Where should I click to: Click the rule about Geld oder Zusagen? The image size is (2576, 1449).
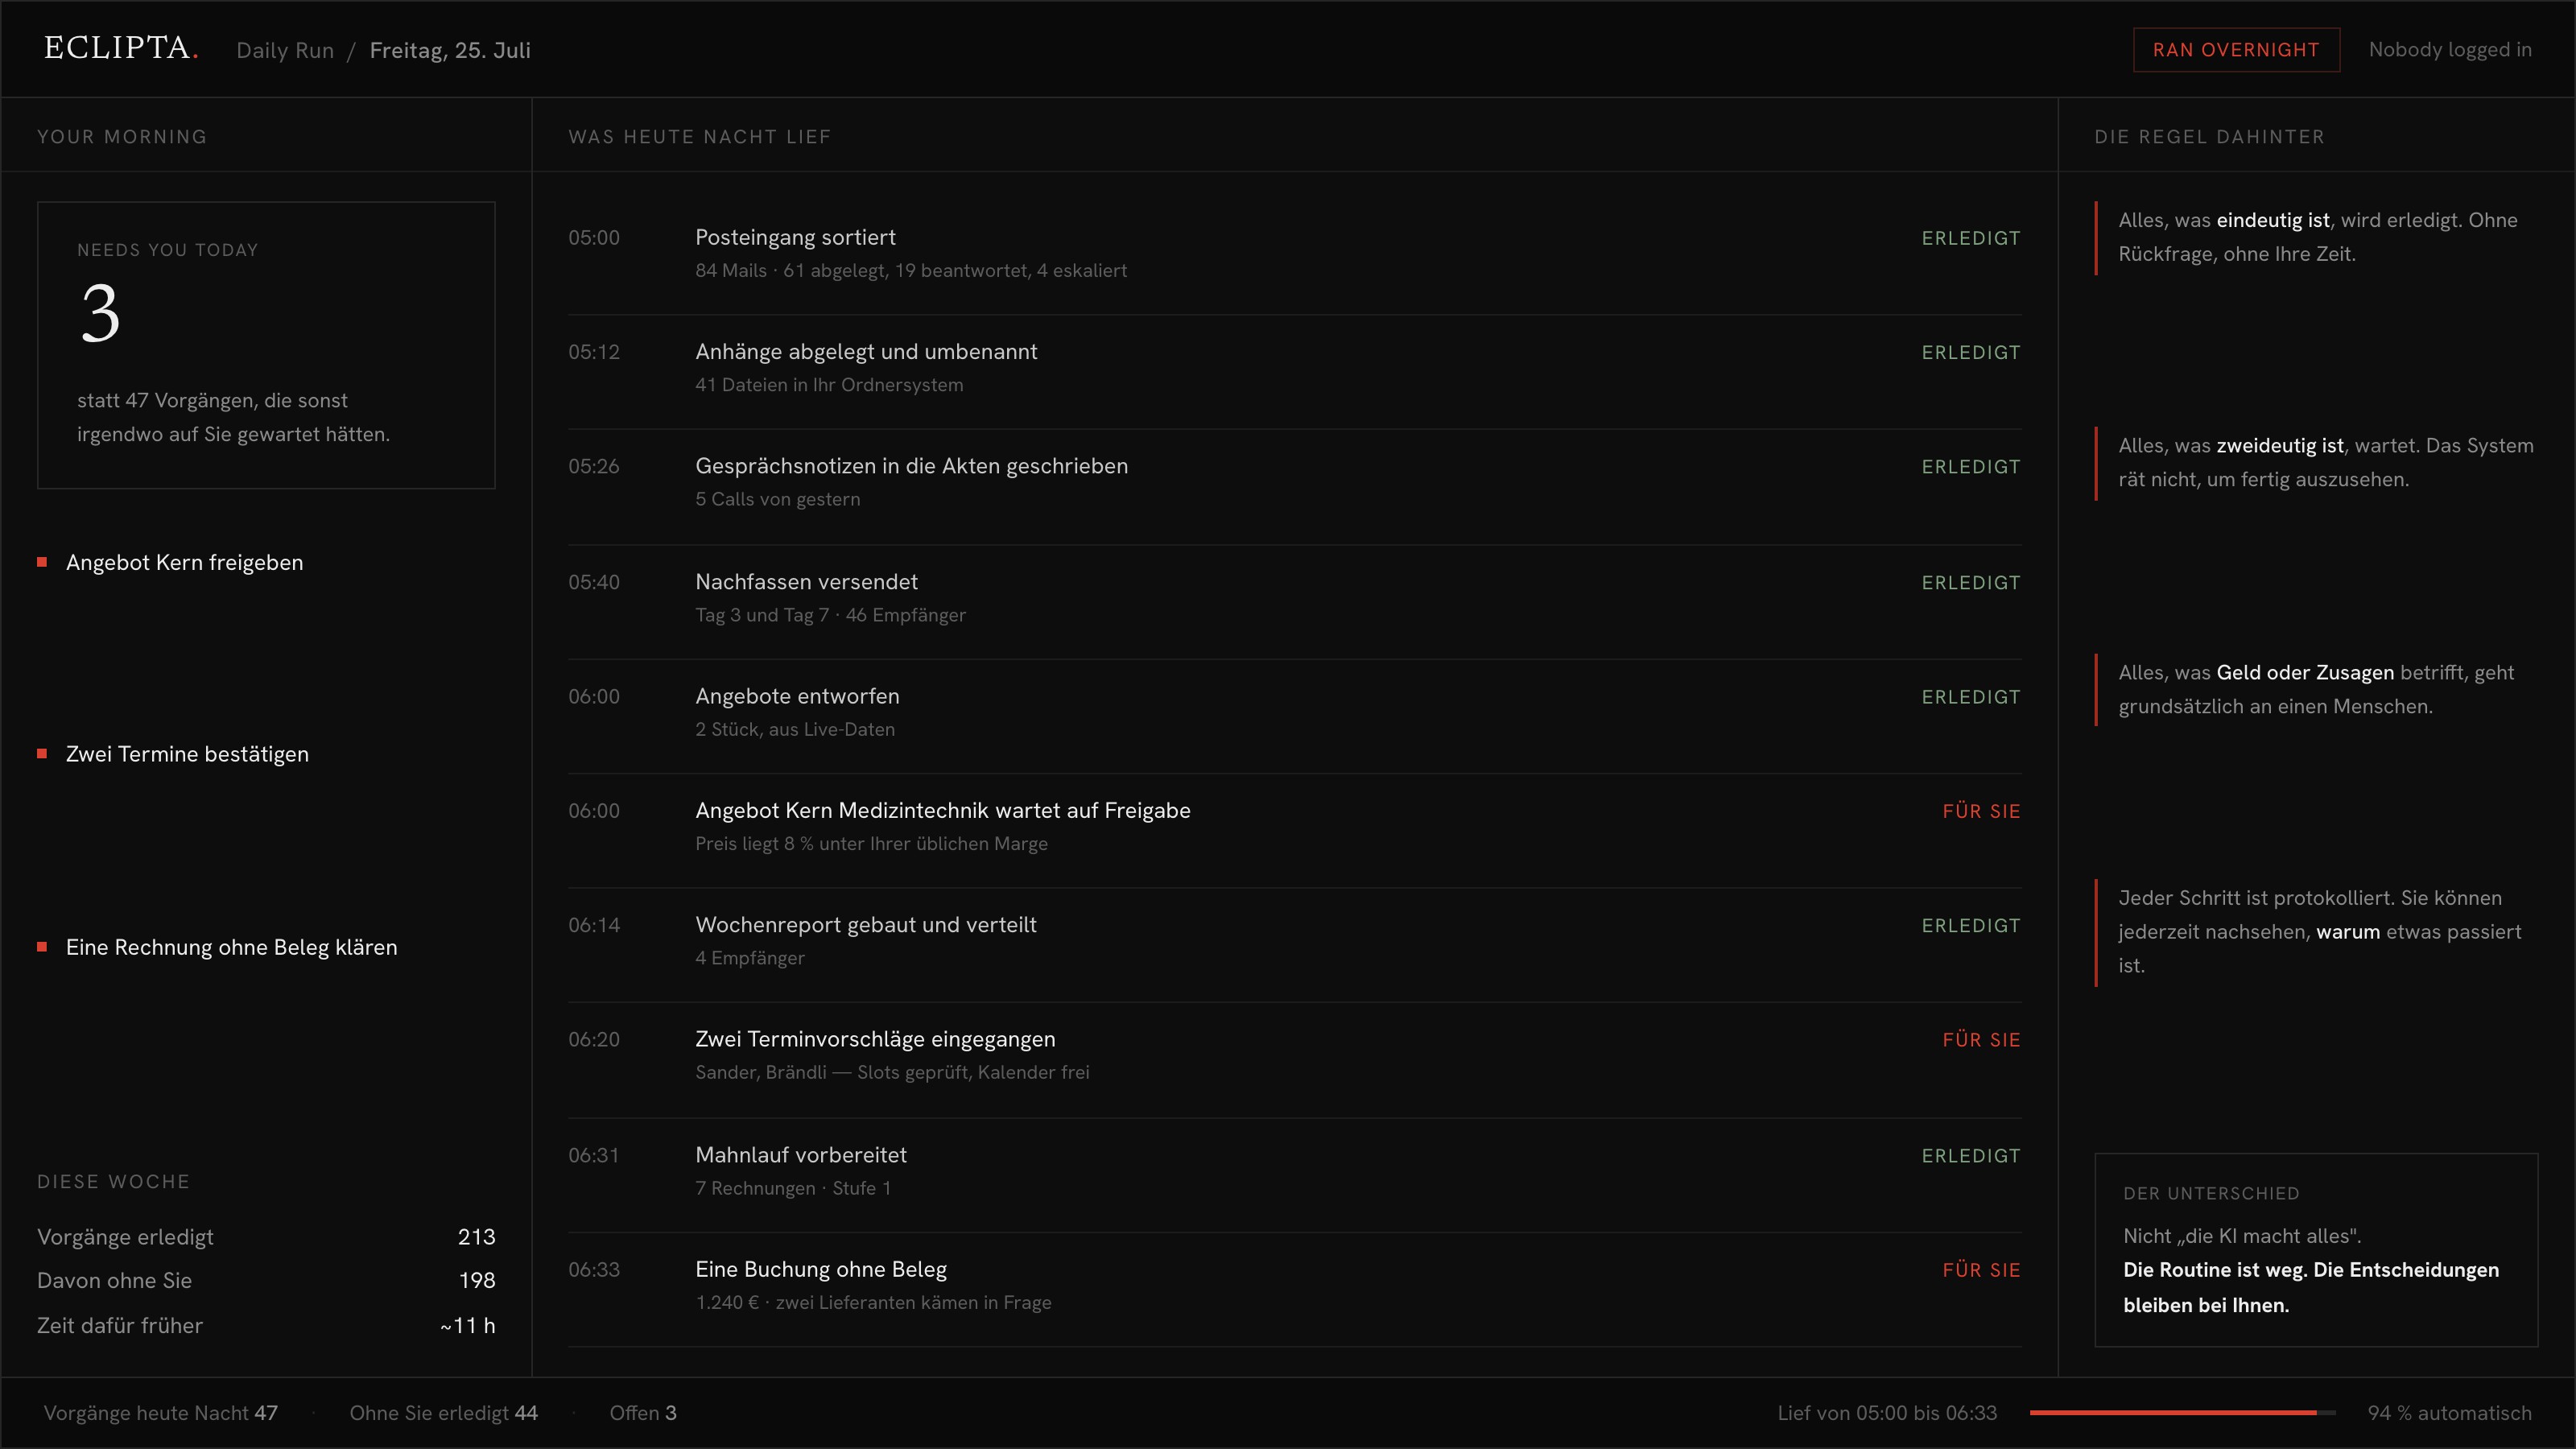pos(2317,690)
